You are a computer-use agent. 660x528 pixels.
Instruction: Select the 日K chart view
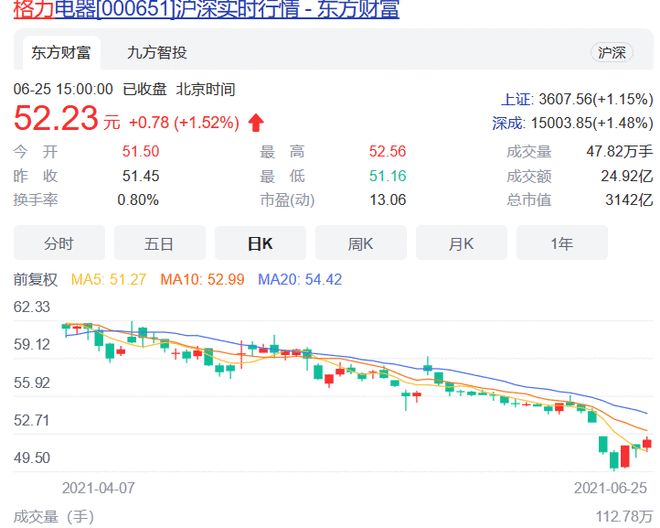click(260, 243)
